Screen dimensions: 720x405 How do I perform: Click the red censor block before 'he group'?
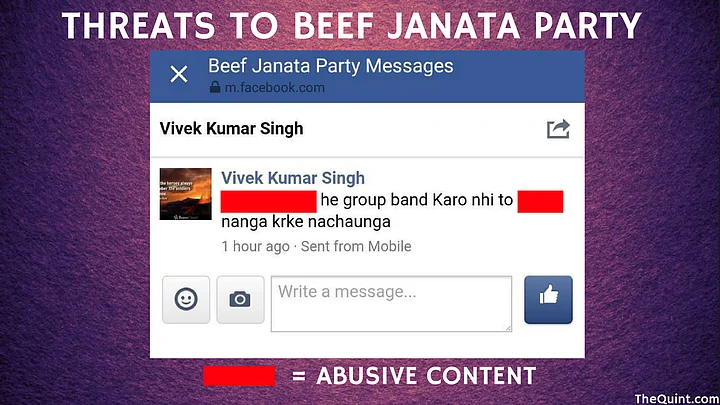(269, 202)
